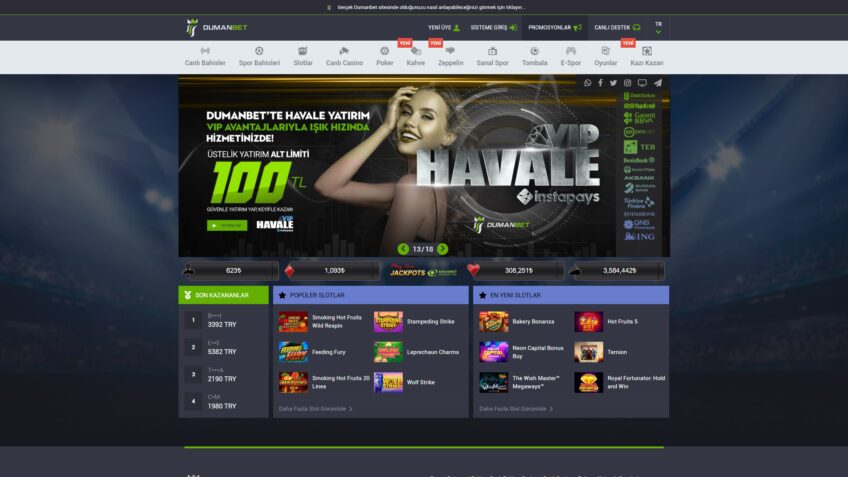Go to next banner slide arrow
848x477 pixels.
coord(443,249)
